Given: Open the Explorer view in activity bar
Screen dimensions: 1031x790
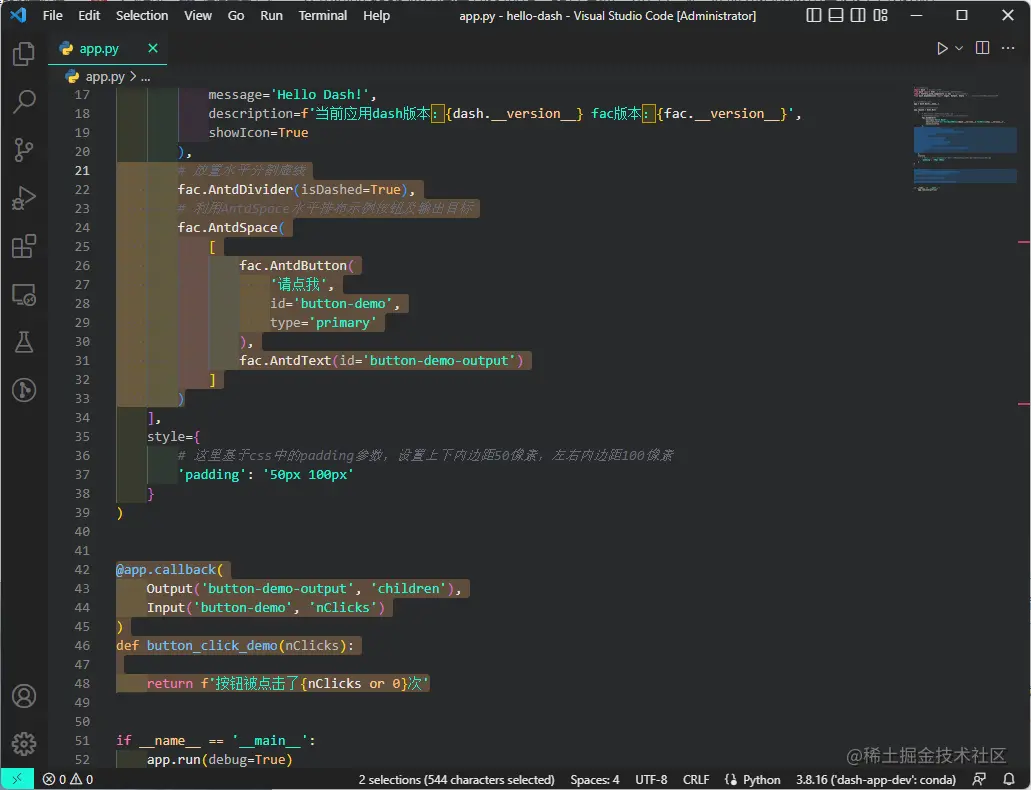Looking at the screenshot, I should (x=24, y=53).
